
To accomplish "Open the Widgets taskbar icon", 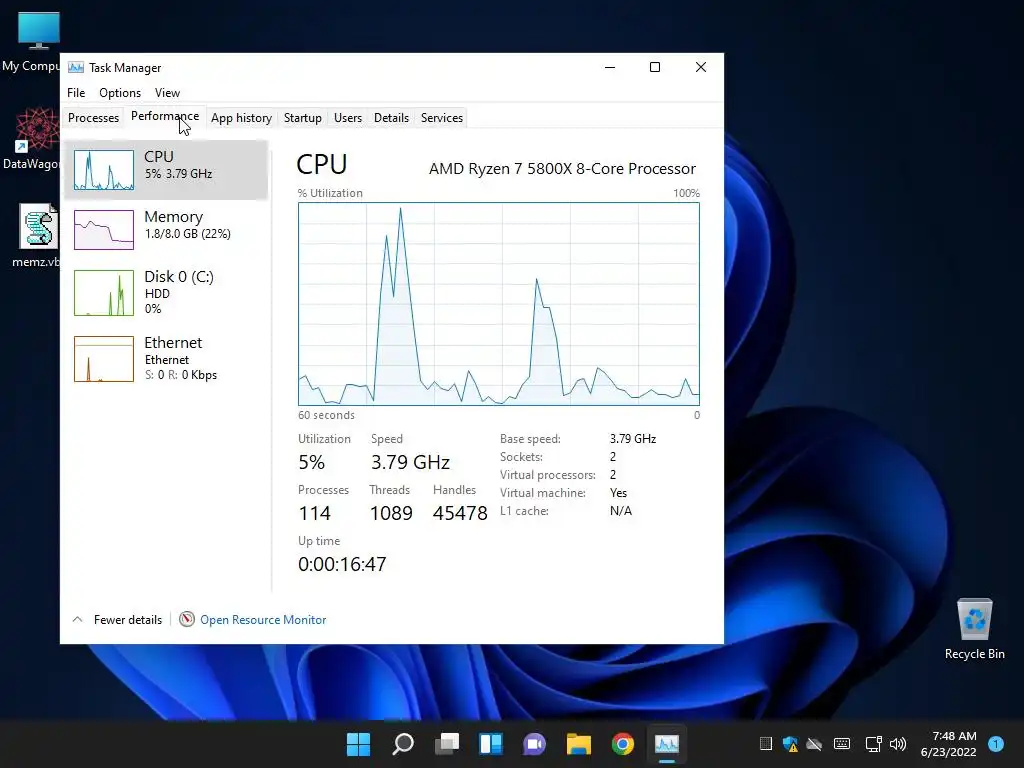I will pos(491,744).
